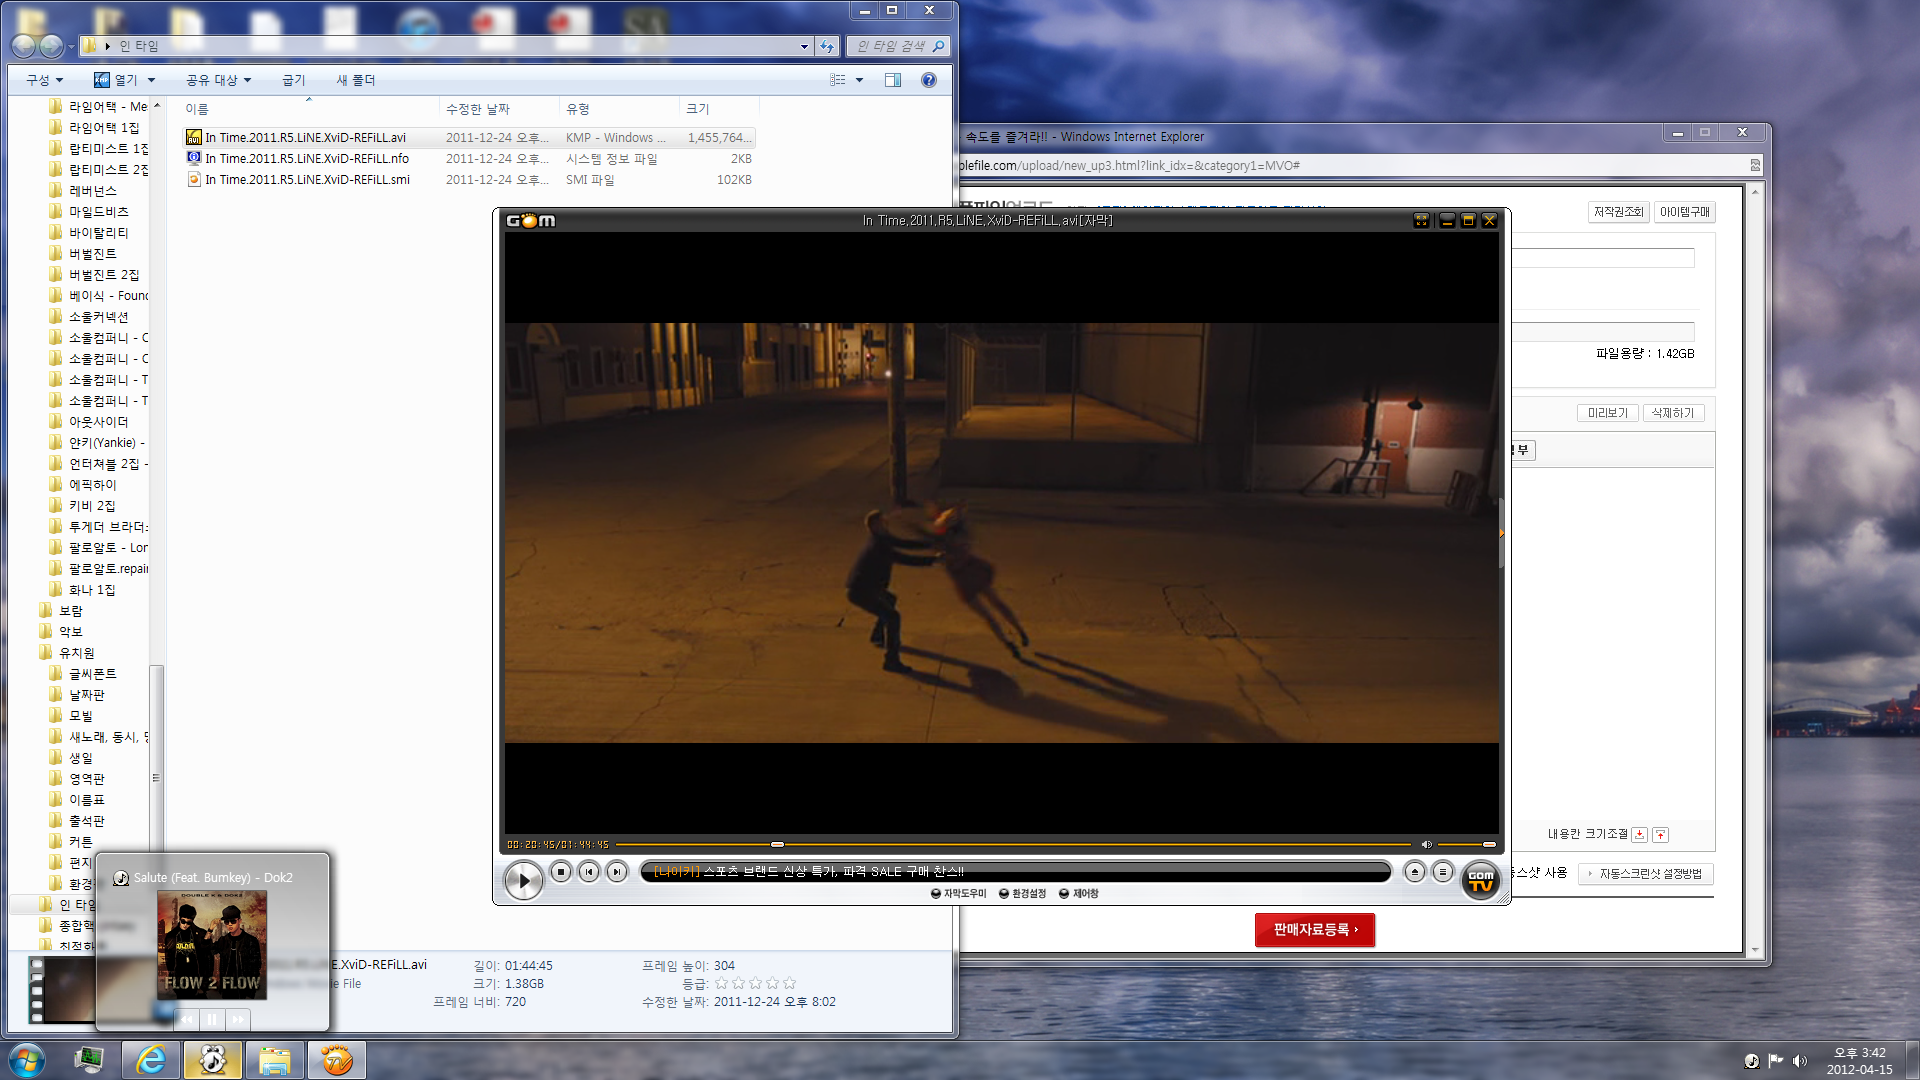Screen dimensions: 1920x1080
Task: Stop playback in GOM Player
Action: [x=561, y=872]
